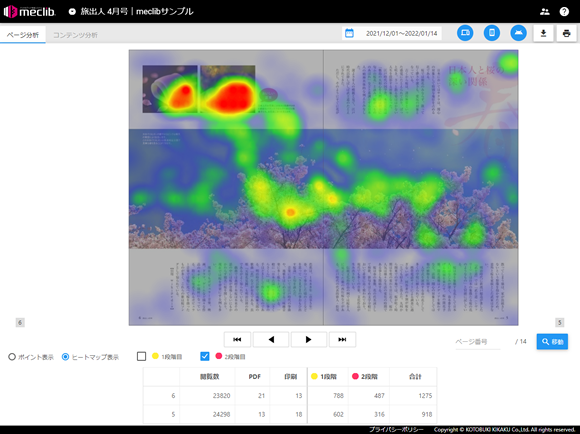Image resolution: width=580 pixels, height=434 pixels.
Task: Switch to コンテンツ分析 tab
Action: coord(75,35)
